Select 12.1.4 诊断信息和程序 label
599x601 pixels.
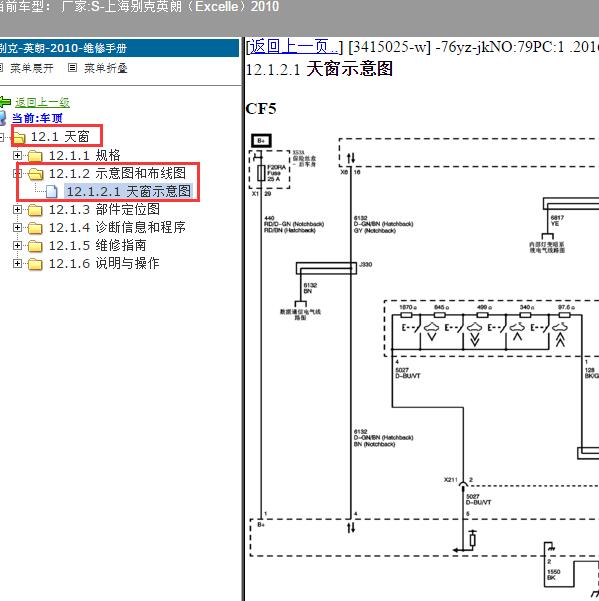pos(117,227)
